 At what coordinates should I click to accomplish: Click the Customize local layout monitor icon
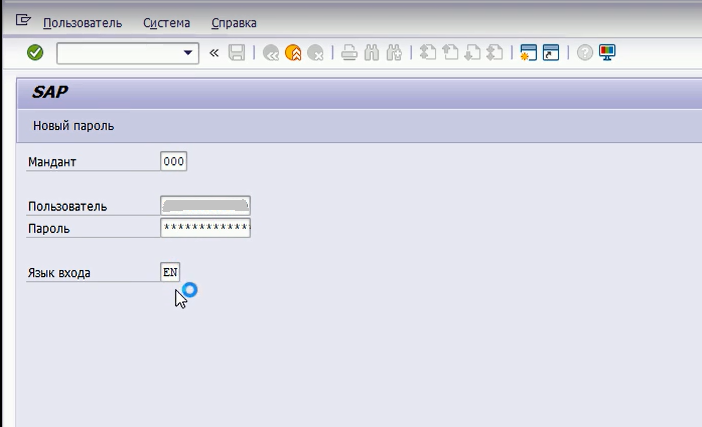click(607, 53)
